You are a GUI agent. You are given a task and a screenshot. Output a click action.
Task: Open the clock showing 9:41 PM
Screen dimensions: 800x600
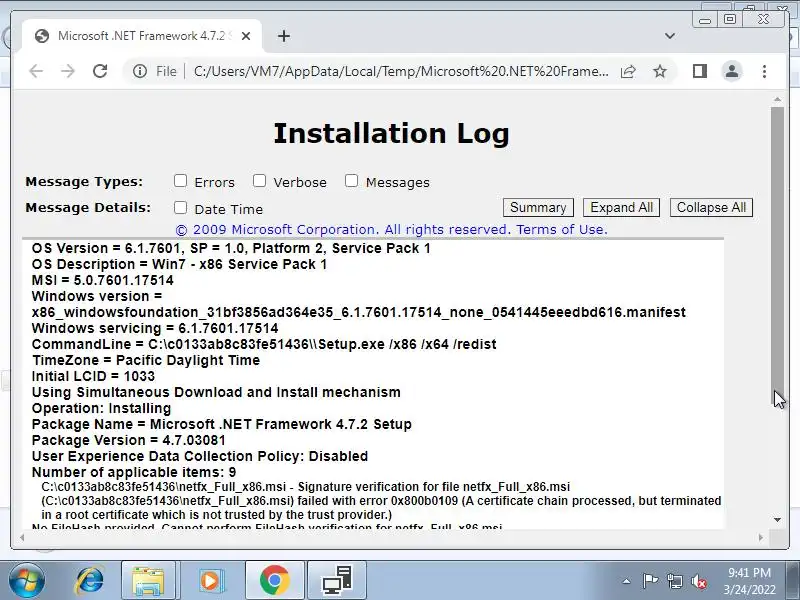[748, 581]
